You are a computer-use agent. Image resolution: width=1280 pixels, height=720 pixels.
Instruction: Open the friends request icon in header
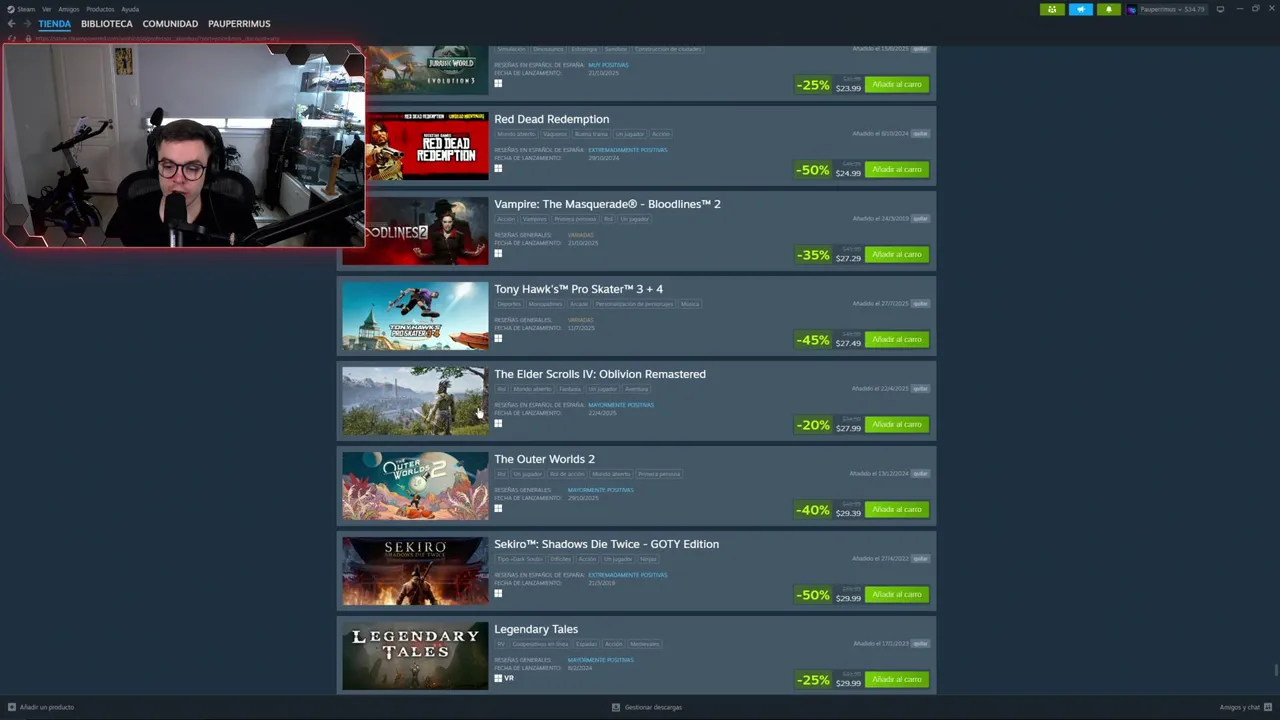click(x=1052, y=9)
